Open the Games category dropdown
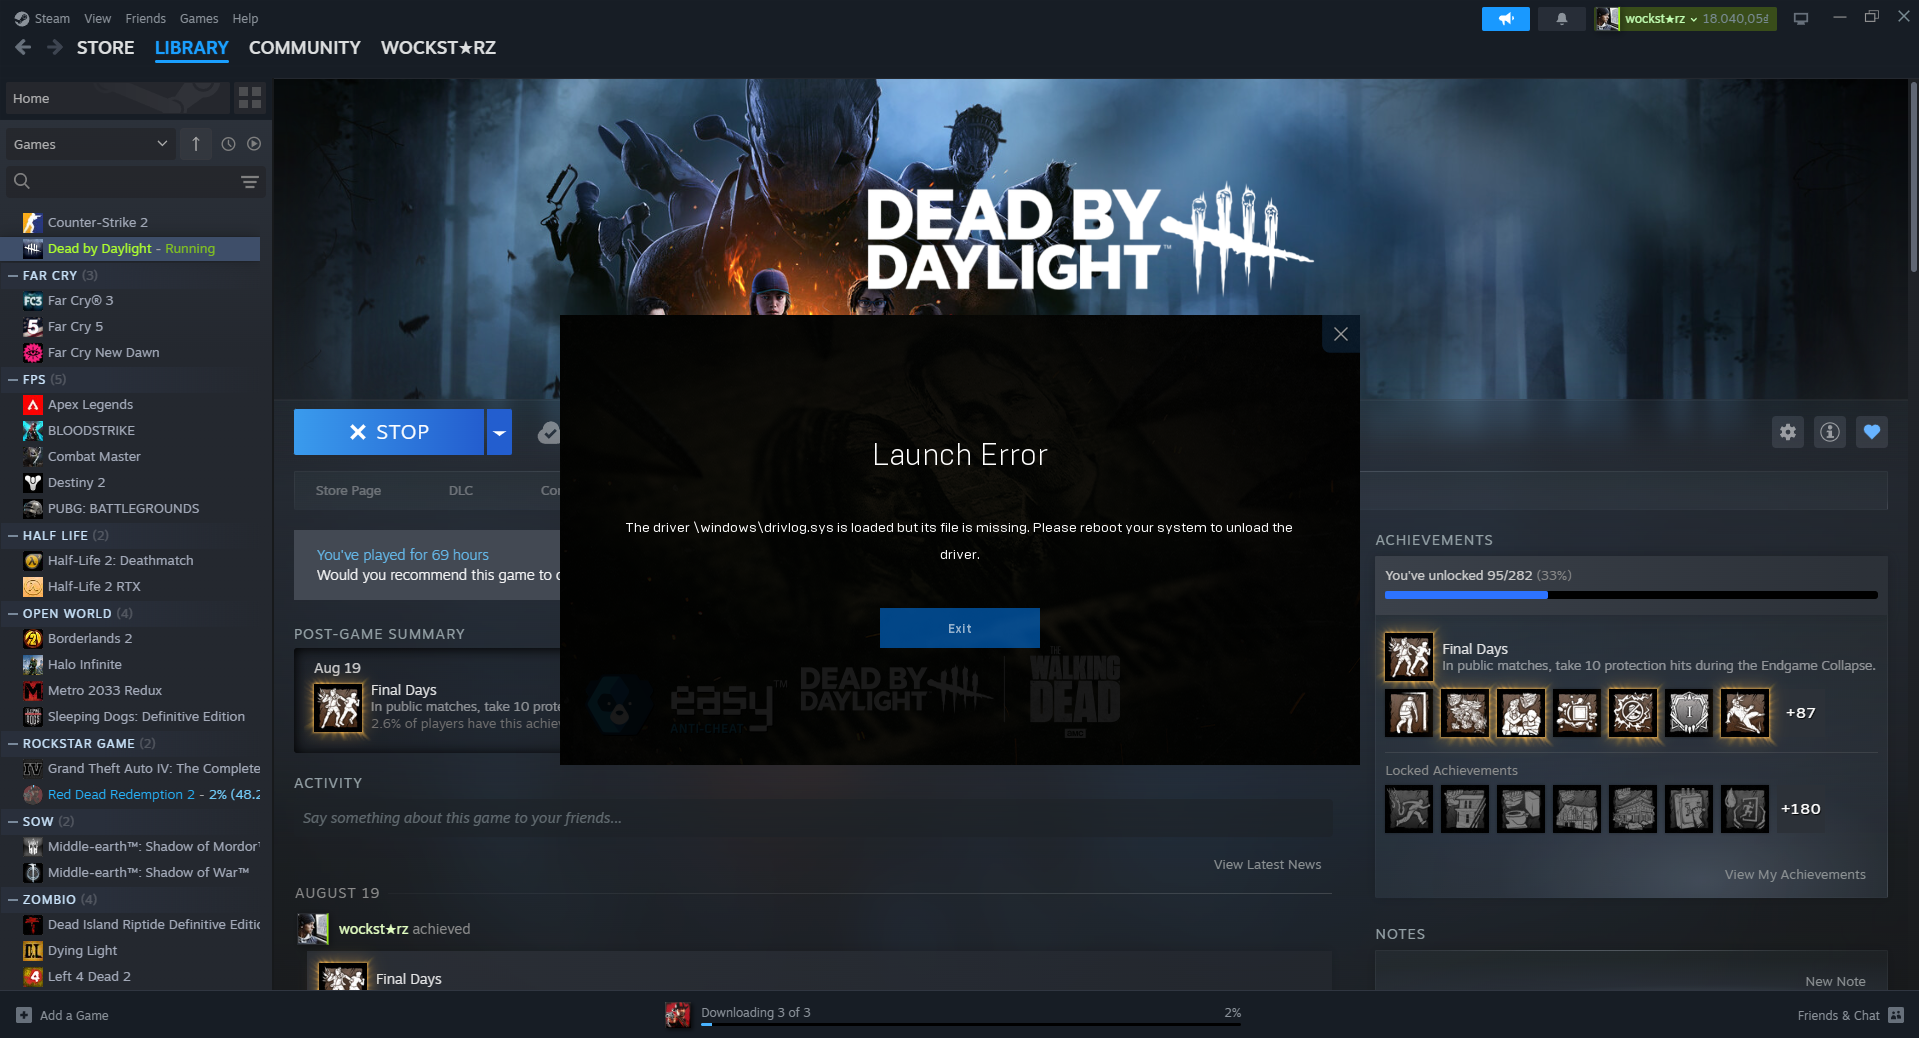 [90, 144]
